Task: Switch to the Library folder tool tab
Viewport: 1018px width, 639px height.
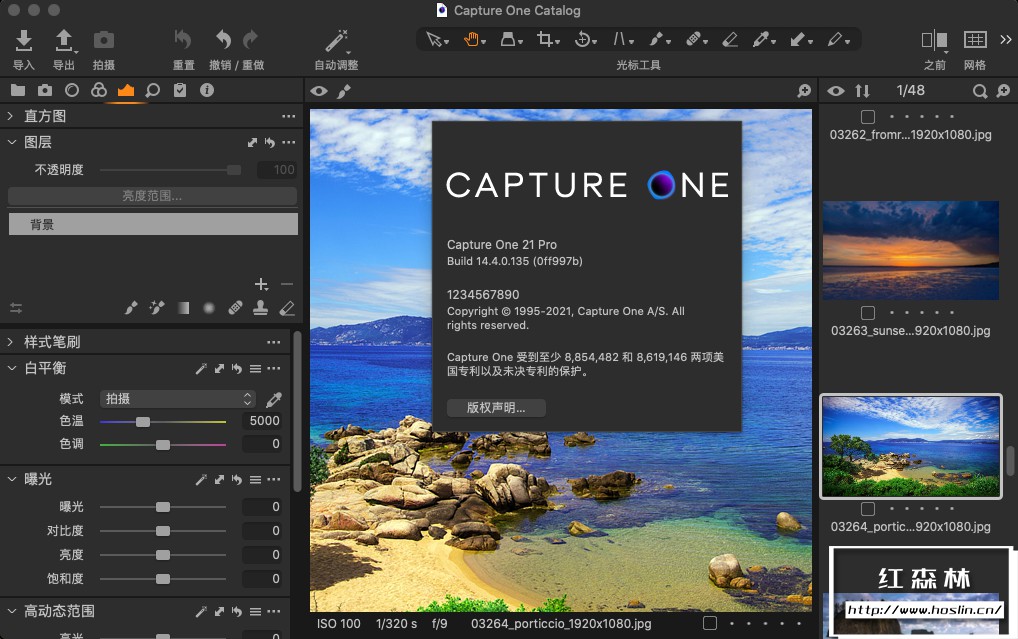Action: [18, 91]
